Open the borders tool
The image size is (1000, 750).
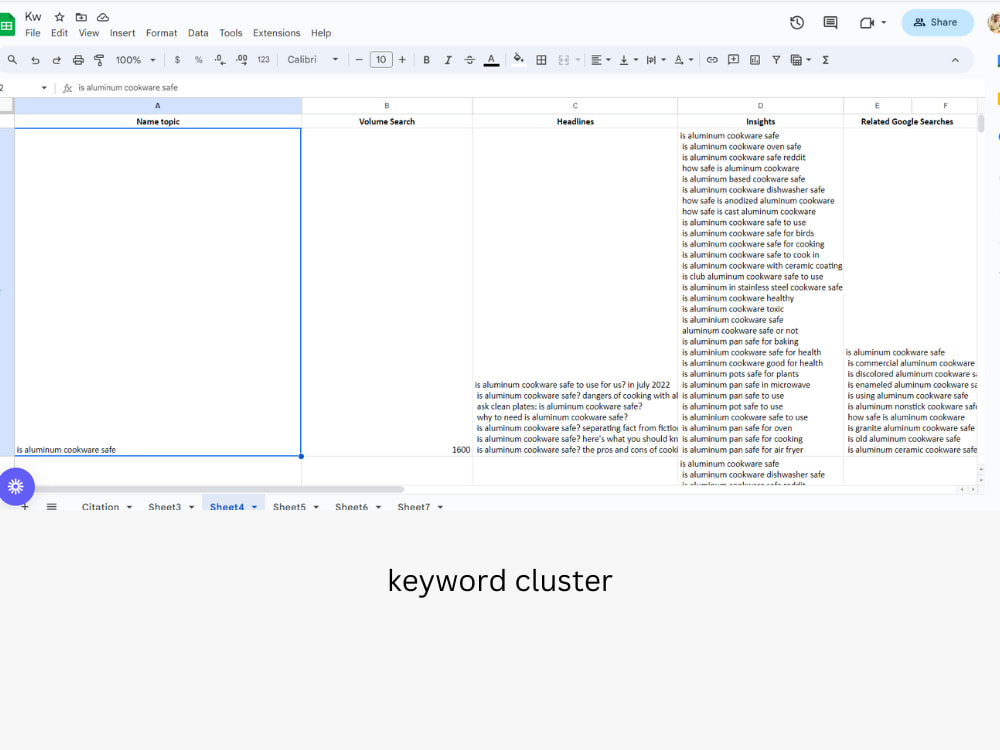(x=541, y=60)
